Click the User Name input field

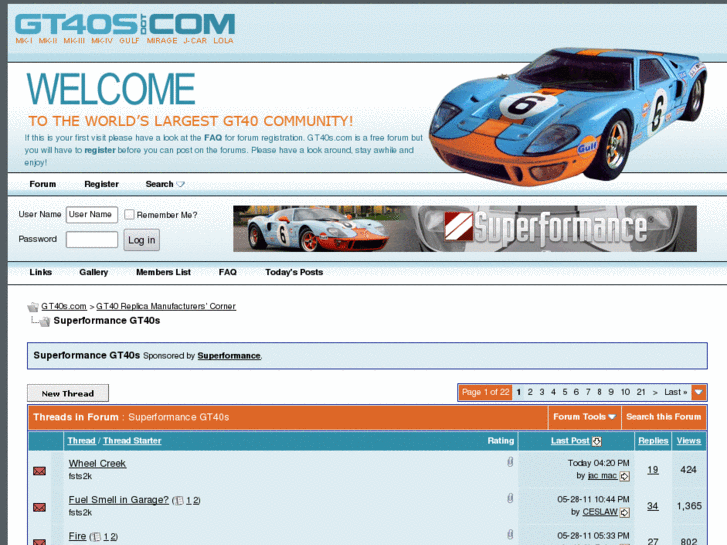point(92,214)
